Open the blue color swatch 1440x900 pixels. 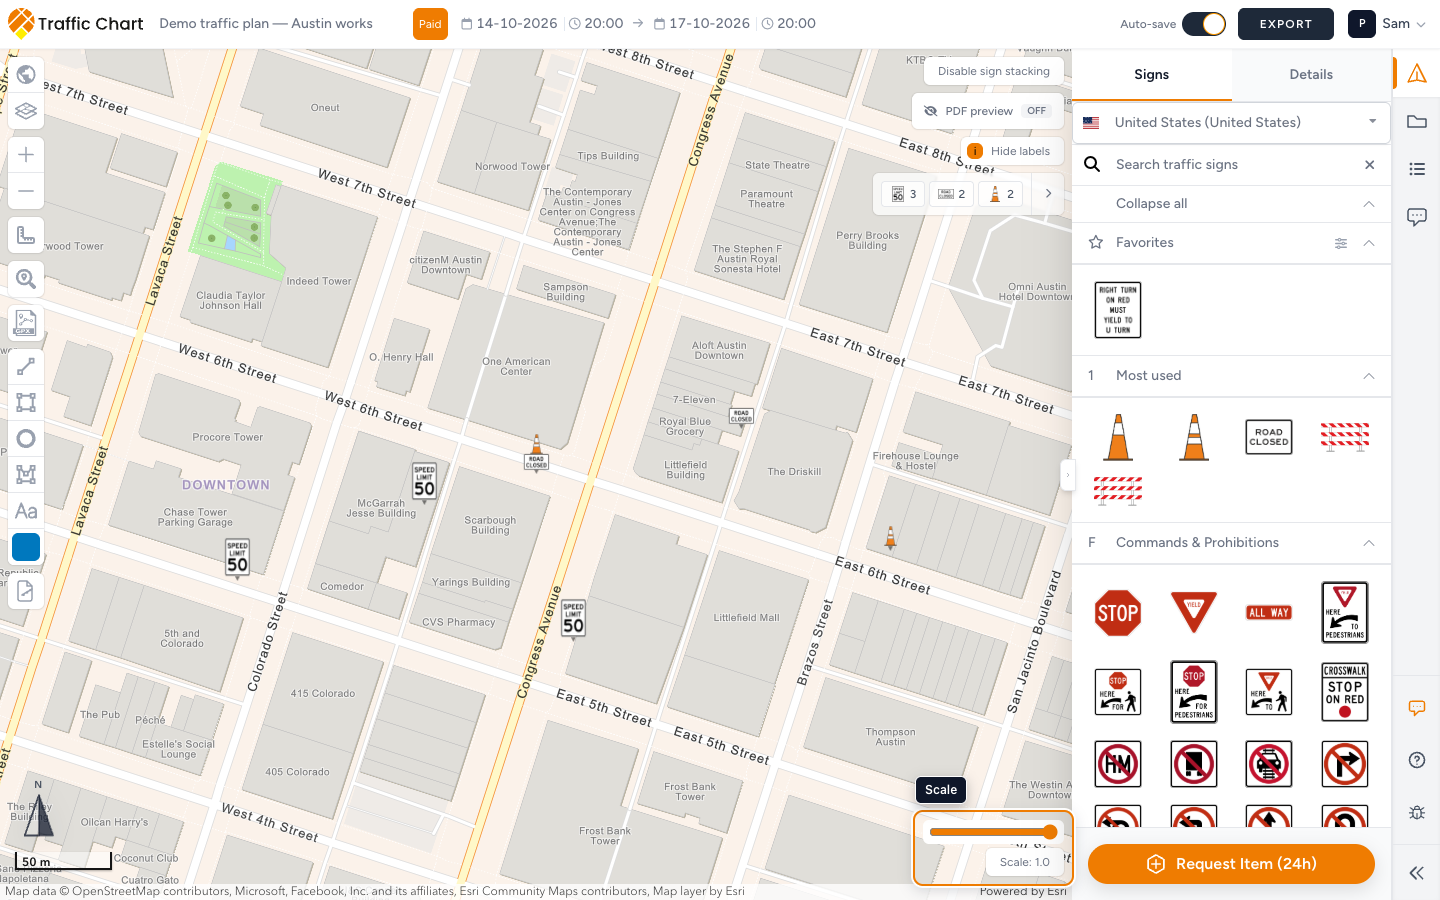point(26,547)
